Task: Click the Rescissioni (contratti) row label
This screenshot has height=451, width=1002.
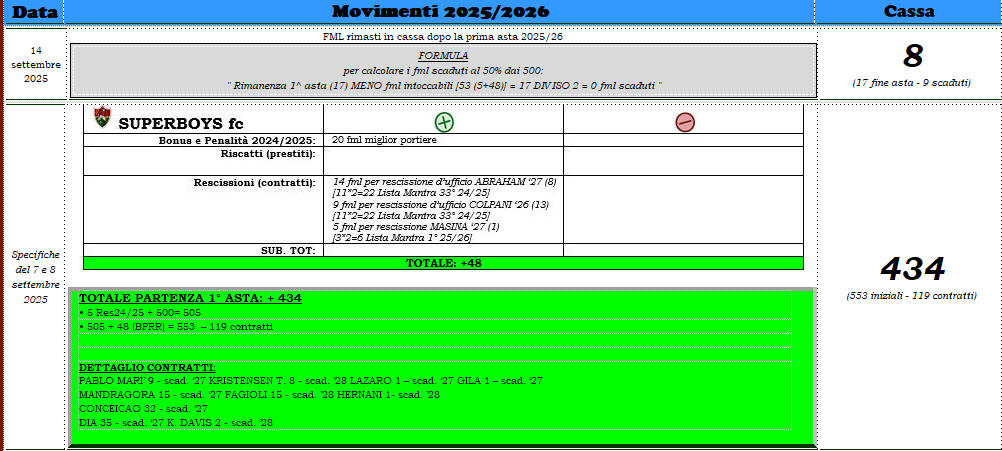Action: tap(254, 183)
